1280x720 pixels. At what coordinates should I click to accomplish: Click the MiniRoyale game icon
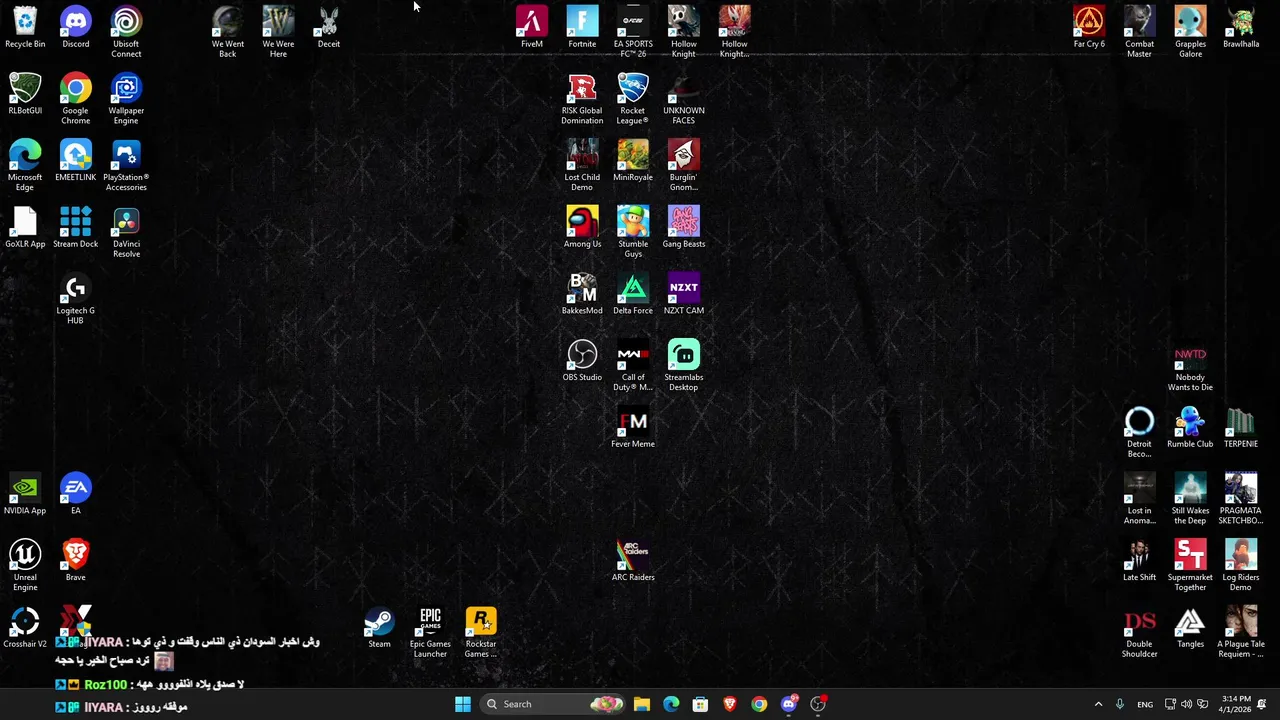633,161
